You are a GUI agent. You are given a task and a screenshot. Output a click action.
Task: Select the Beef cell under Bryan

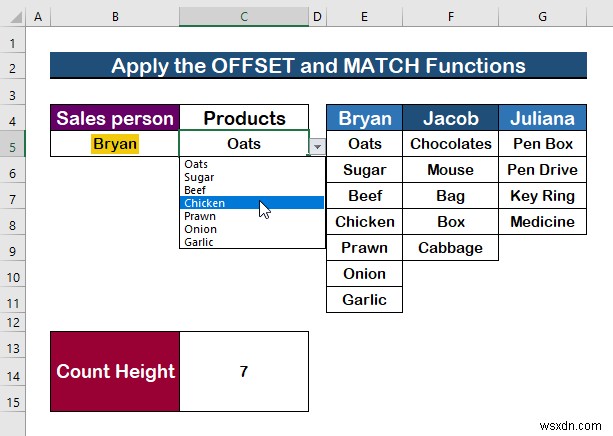tap(364, 196)
